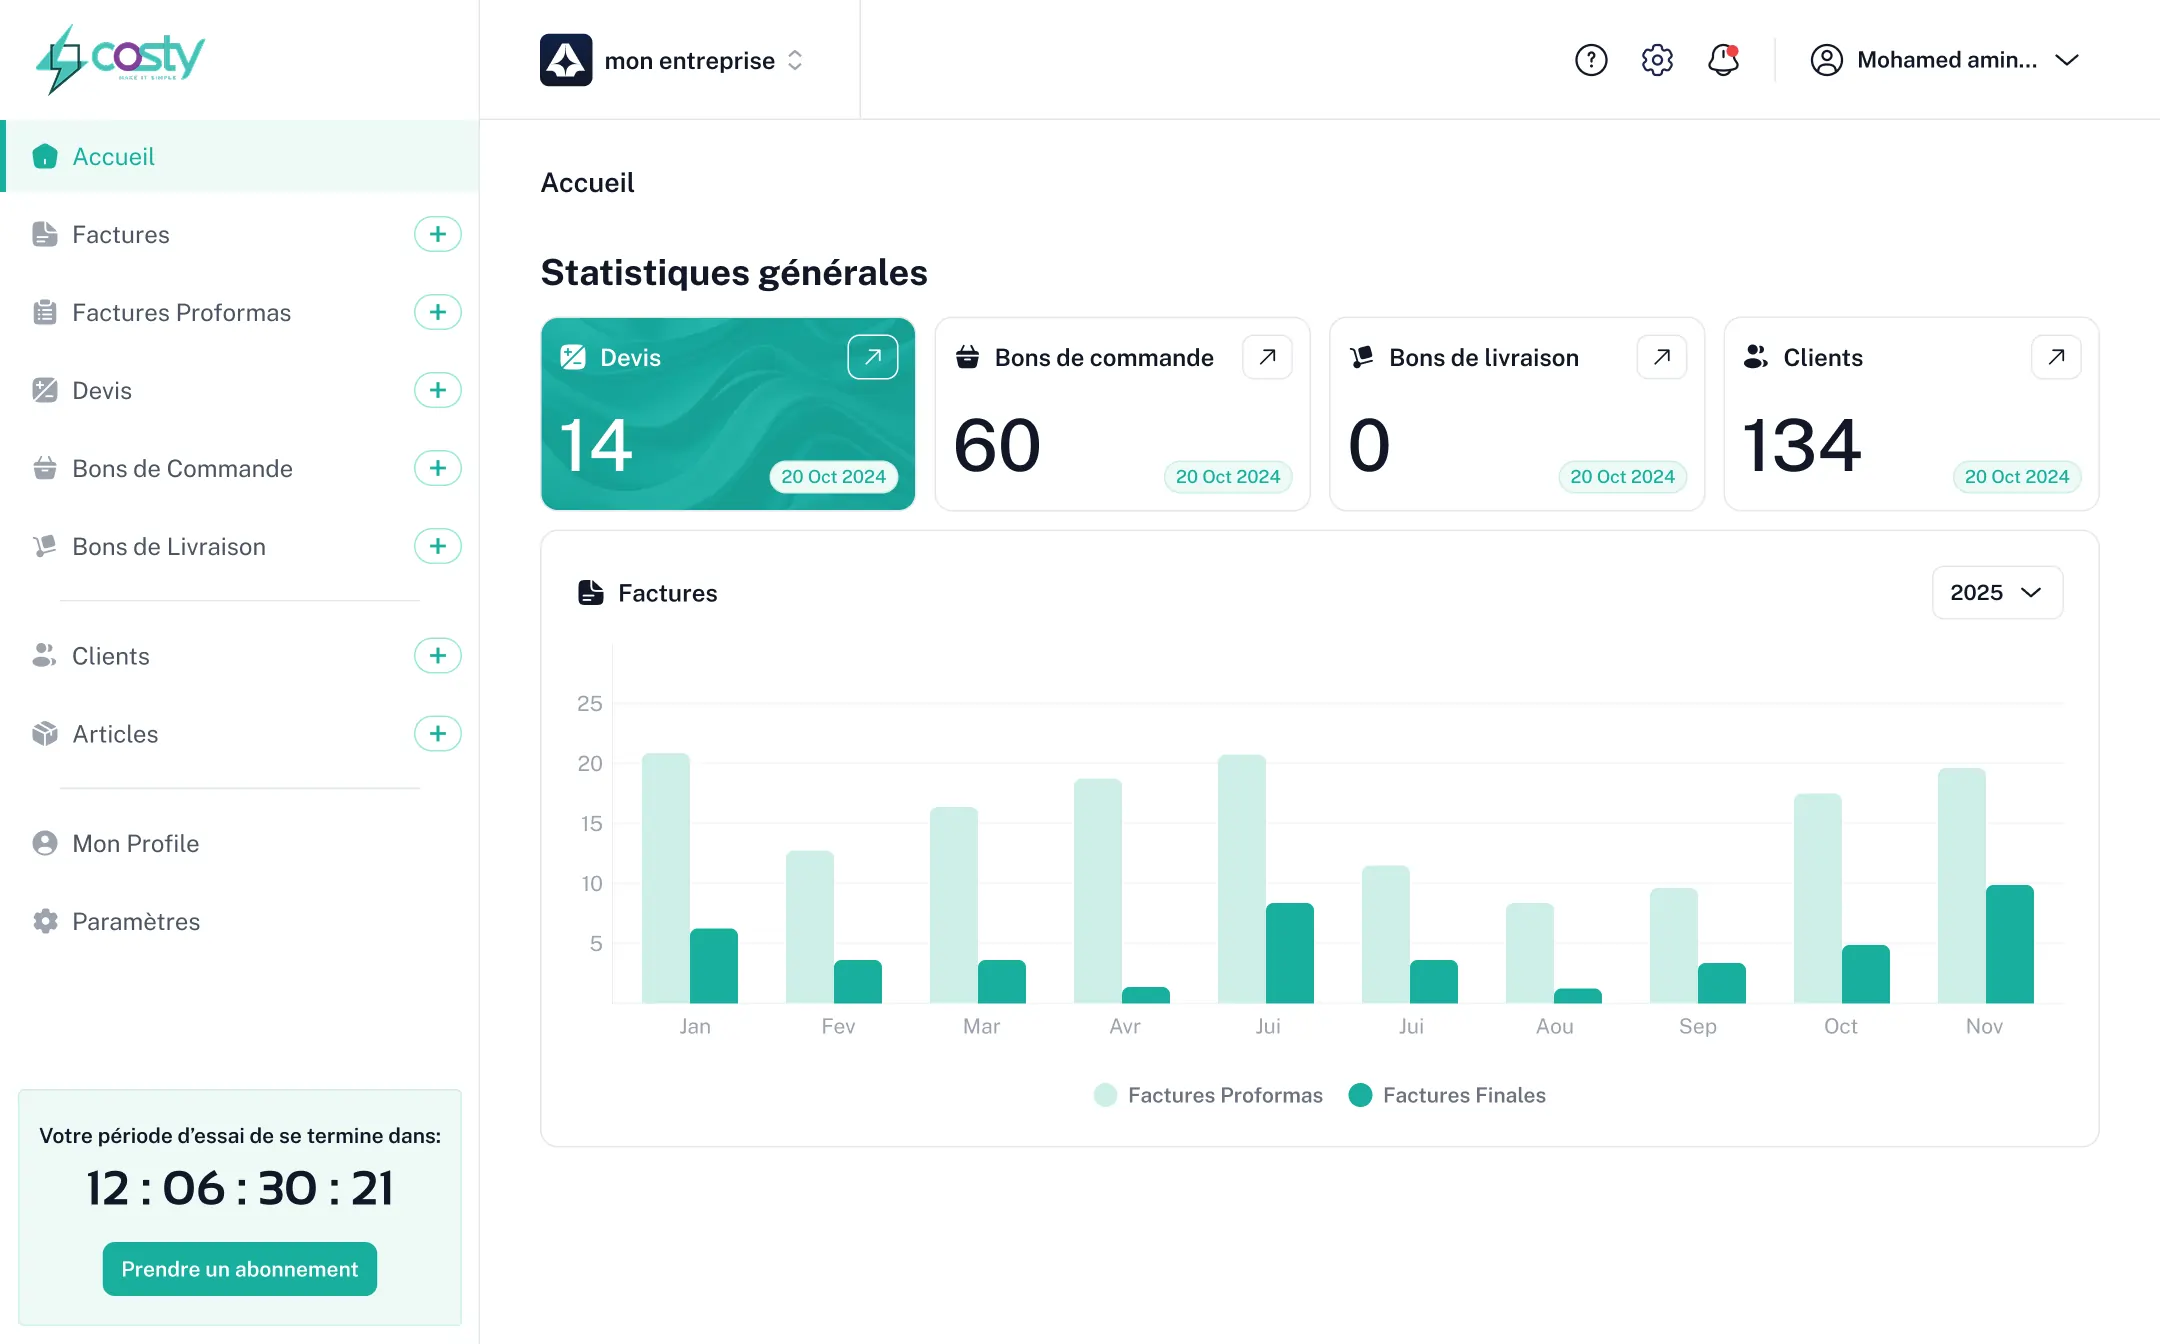The height and width of the screenshot is (1344, 2160).
Task: Add new article via plus icon
Action: point(437,734)
